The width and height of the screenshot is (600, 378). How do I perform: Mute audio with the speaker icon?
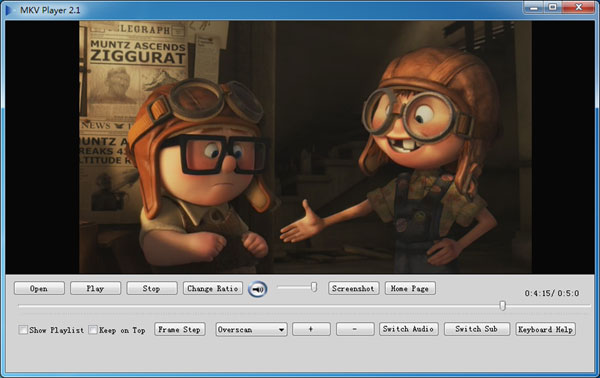[x=258, y=289]
